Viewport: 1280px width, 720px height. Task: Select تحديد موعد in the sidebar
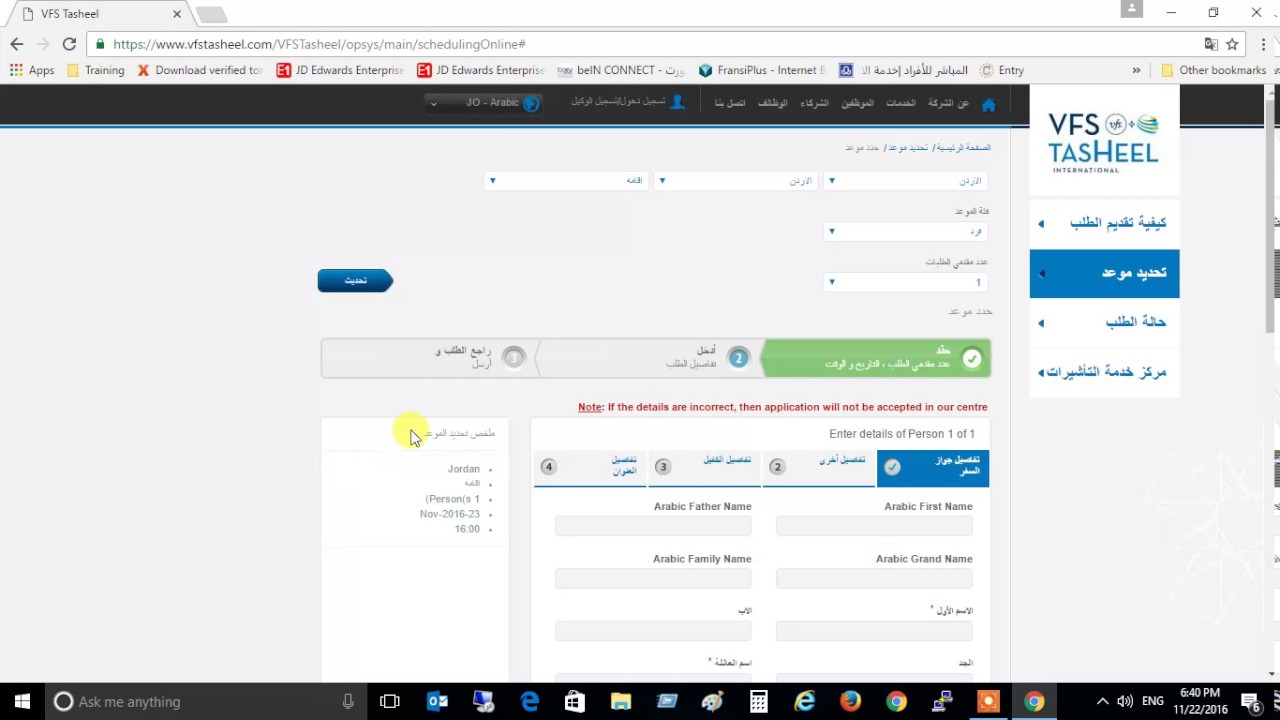pos(1105,273)
